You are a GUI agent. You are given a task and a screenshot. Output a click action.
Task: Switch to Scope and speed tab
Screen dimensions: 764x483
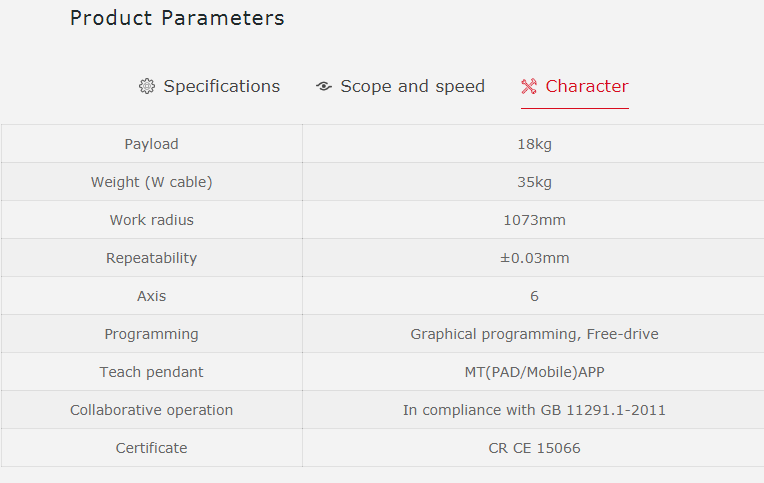click(412, 86)
